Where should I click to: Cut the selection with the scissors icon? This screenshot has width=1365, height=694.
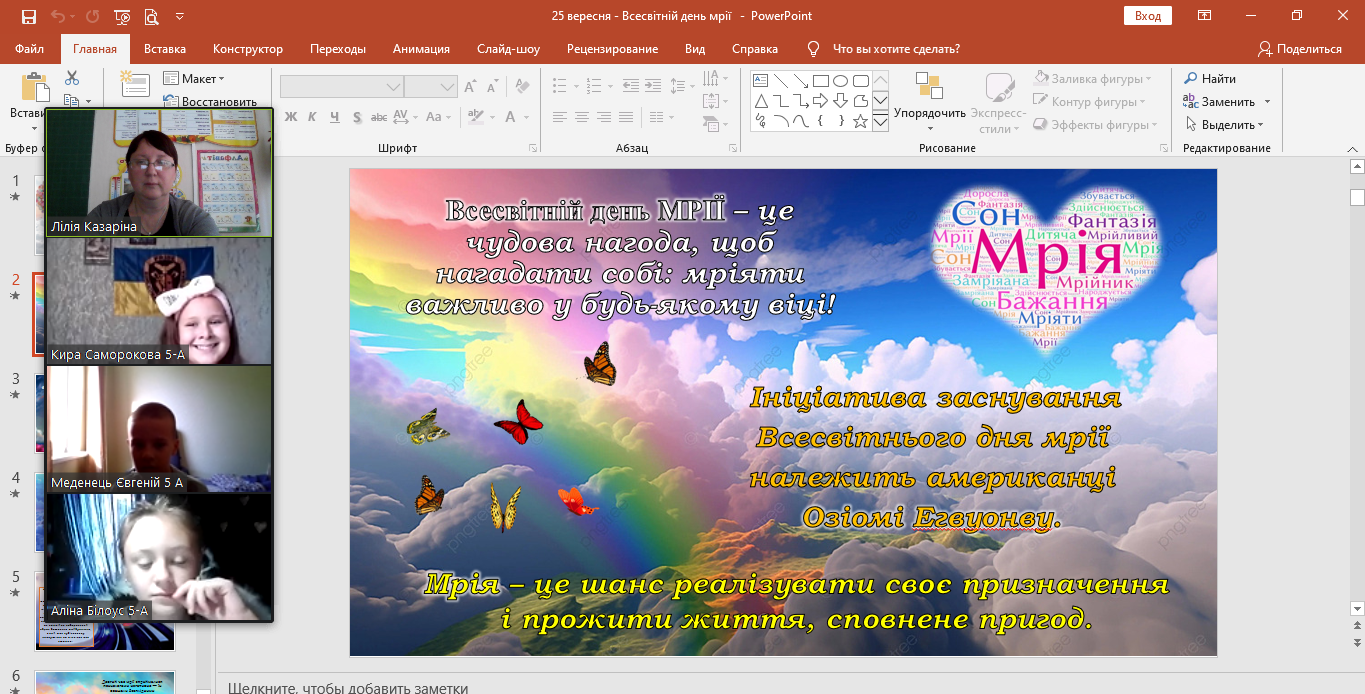coord(72,78)
